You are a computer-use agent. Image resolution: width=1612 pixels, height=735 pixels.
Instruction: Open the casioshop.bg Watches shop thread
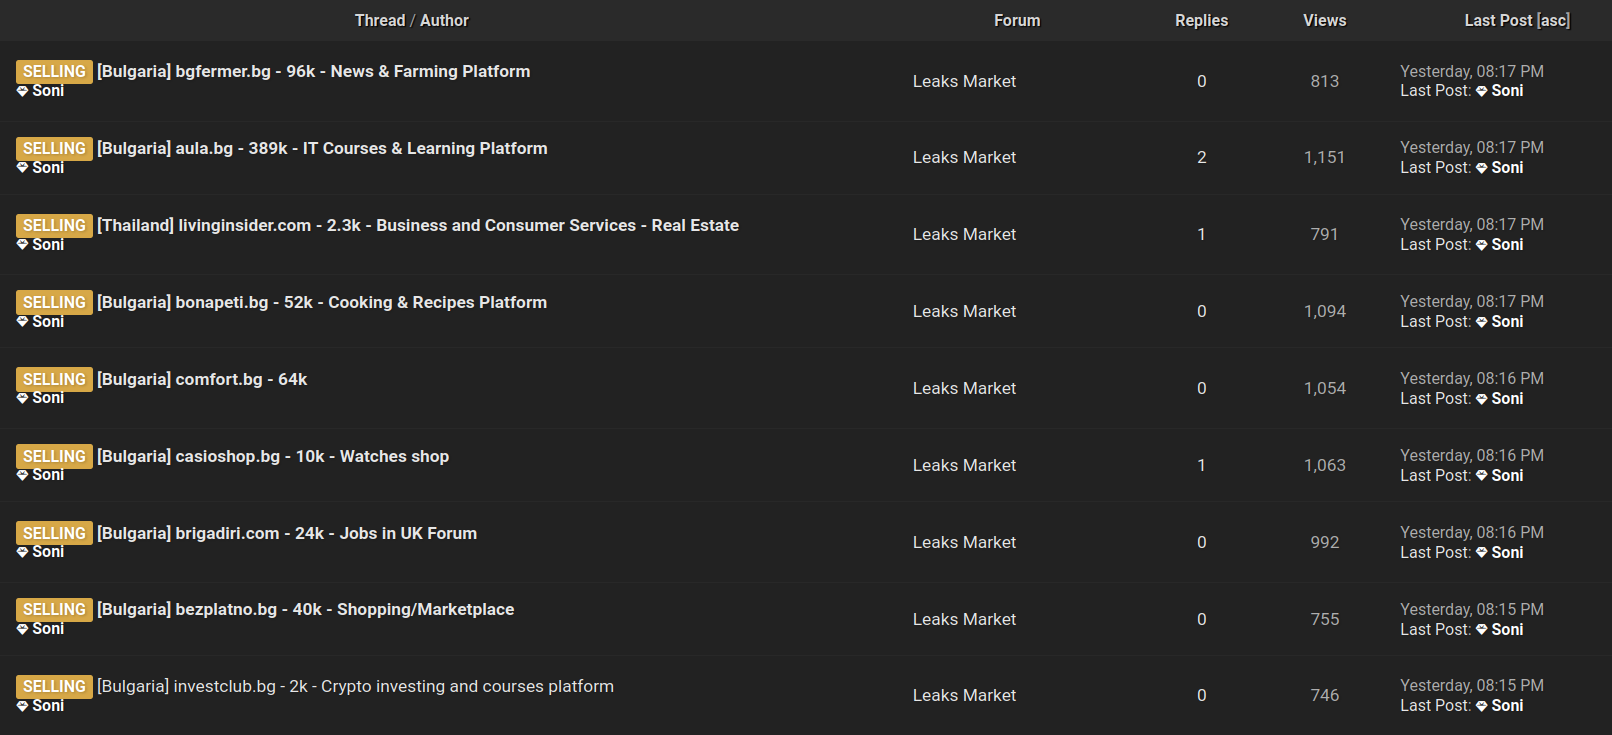[x=273, y=456]
